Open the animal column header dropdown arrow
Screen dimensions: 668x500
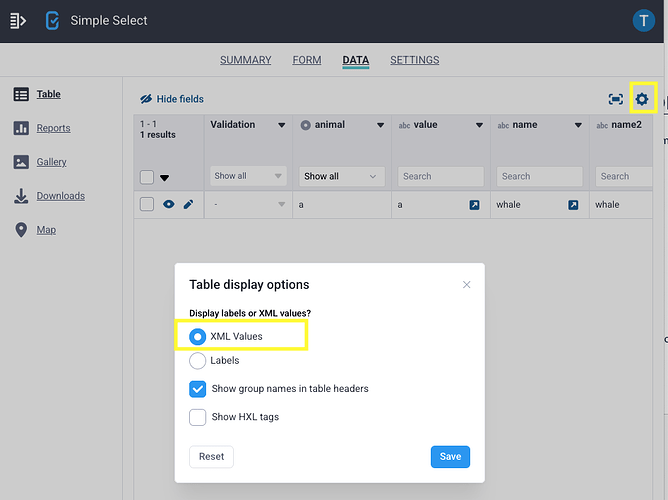tap(380, 125)
